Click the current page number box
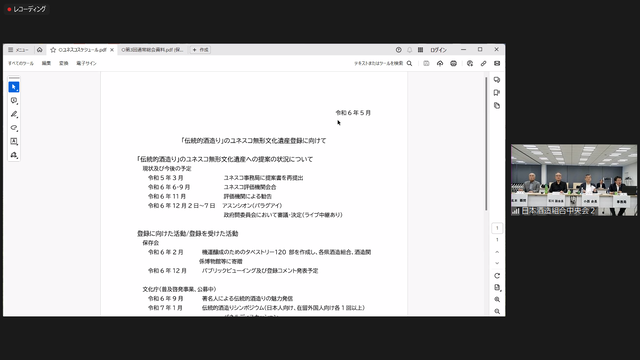 tap(497, 228)
